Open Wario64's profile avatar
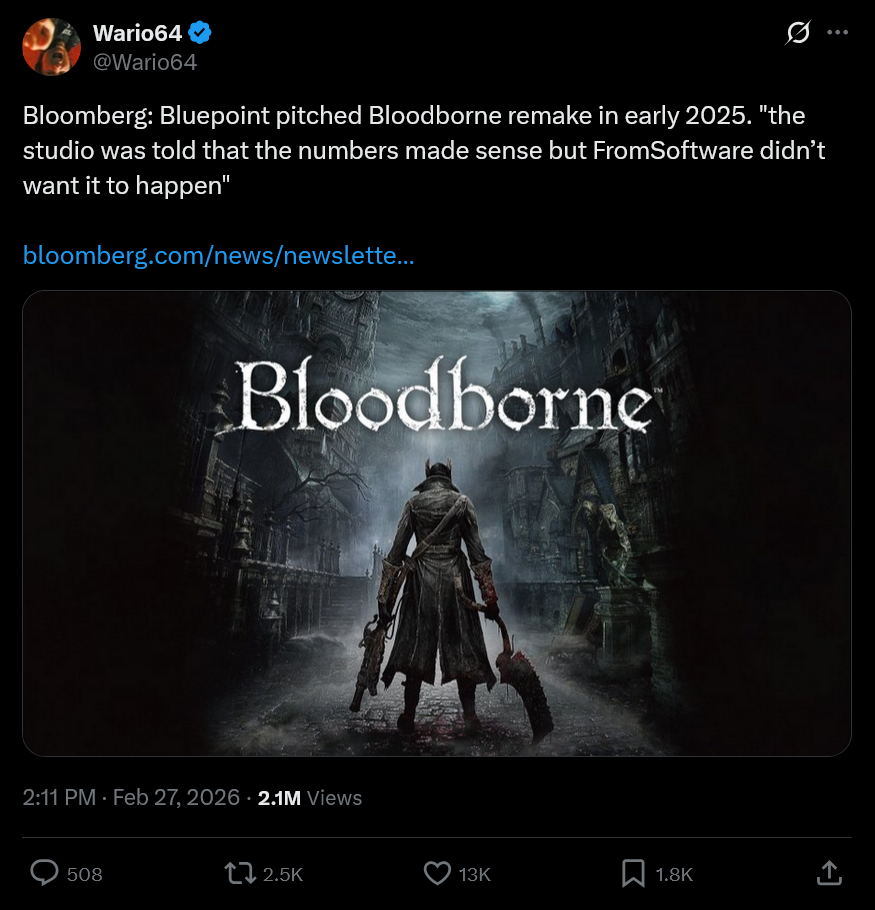875x910 pixels. point(51,47)
